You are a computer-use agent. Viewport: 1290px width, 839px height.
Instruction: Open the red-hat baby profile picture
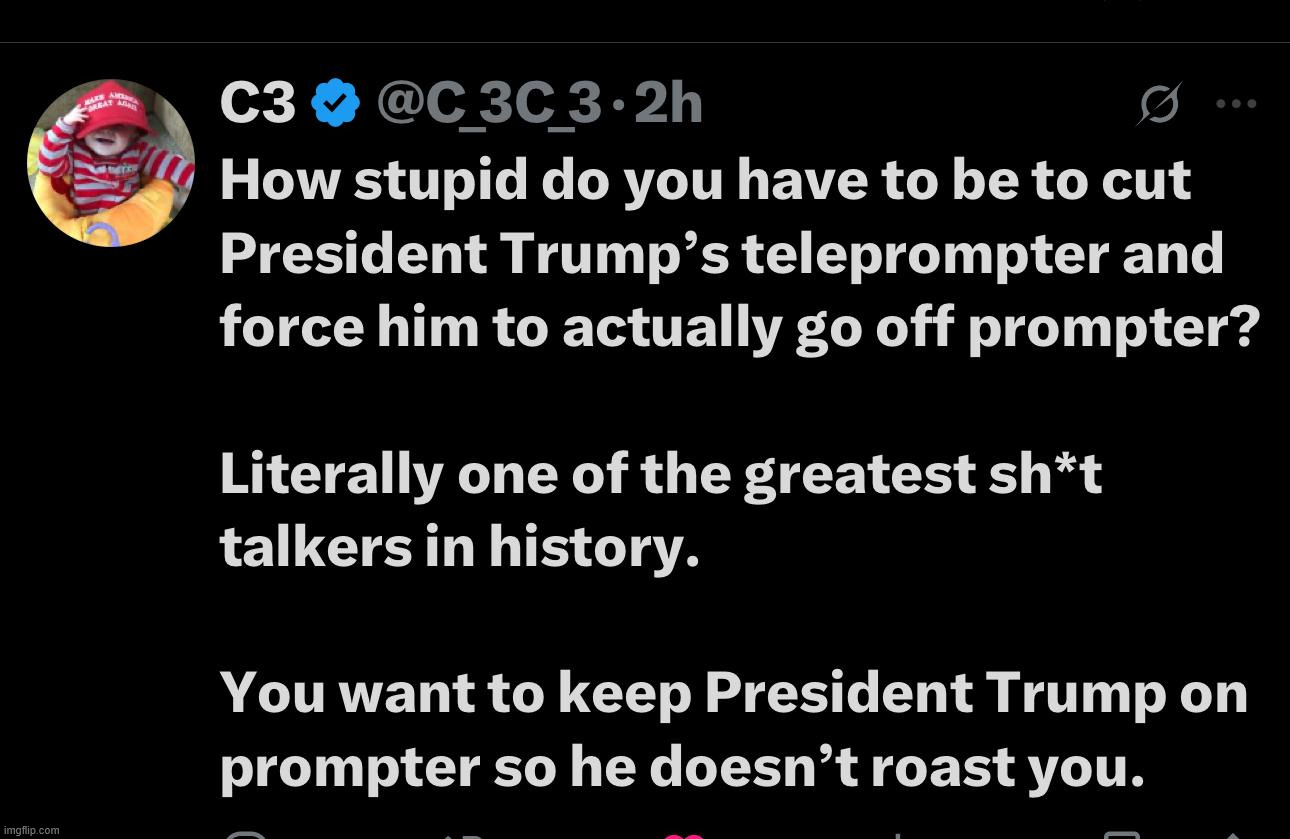pyautogui.click(x=111, y=162)
